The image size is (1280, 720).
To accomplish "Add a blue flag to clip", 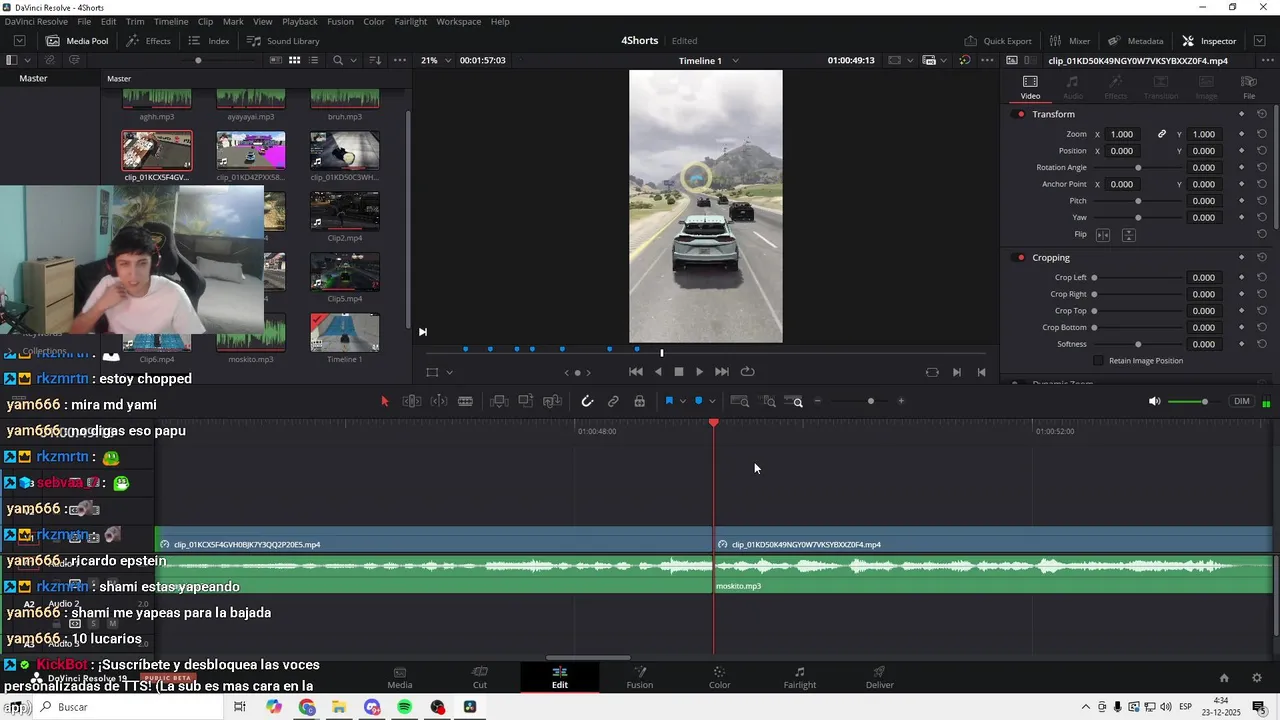I will pyautogui.click(x=669, y=401).
